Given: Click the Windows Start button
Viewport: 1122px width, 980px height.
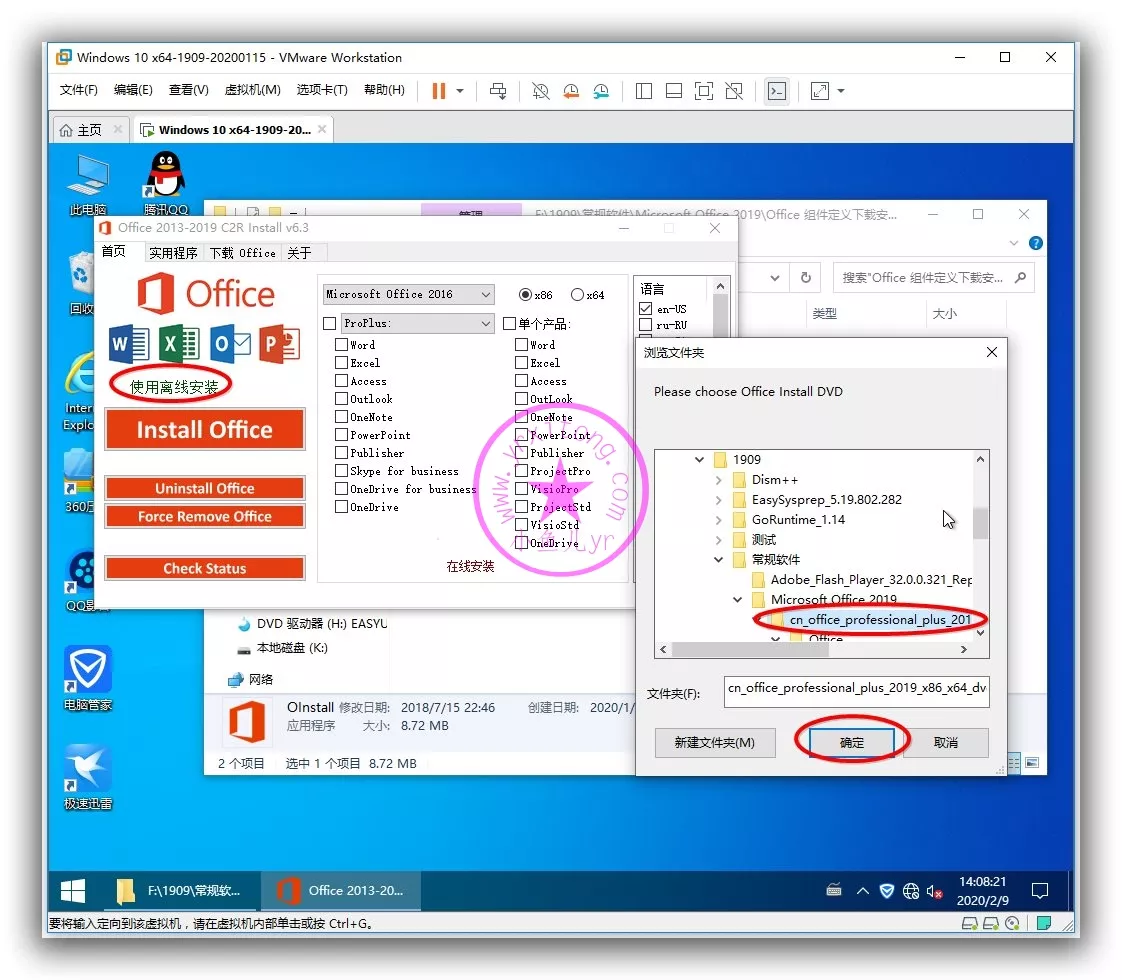Looking at the screenshot, I should [73, 890].
